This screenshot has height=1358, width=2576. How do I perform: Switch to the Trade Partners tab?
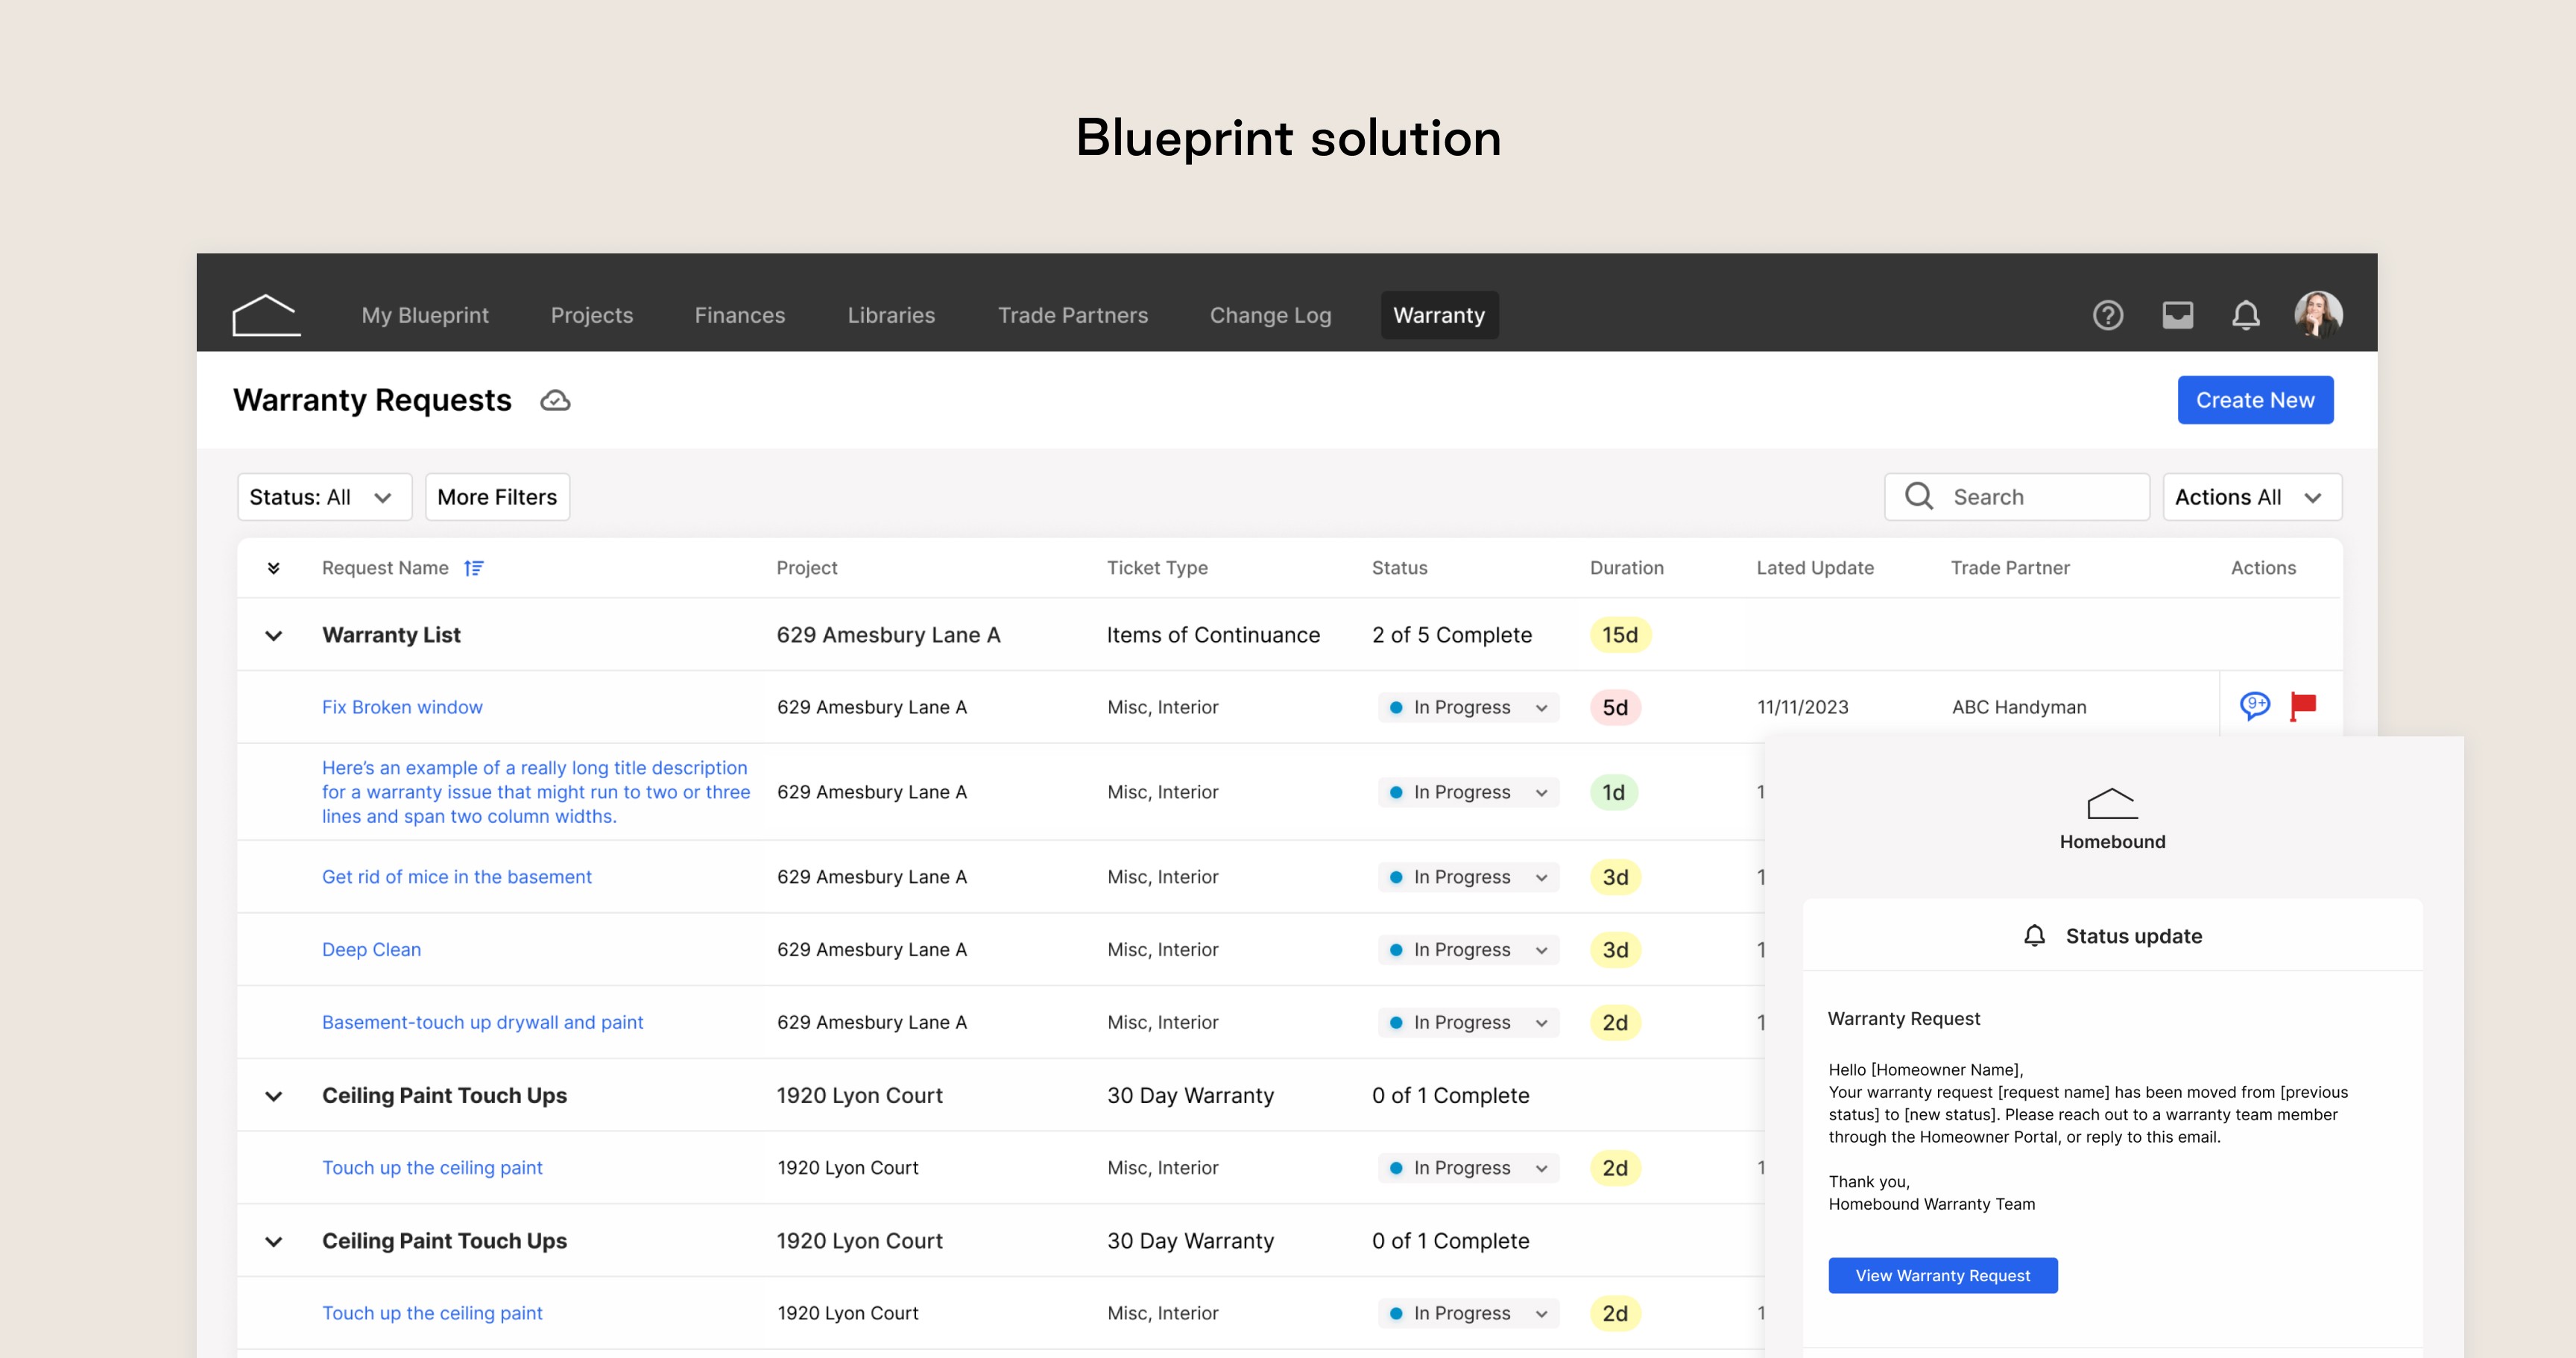[x=1072, y=316]
